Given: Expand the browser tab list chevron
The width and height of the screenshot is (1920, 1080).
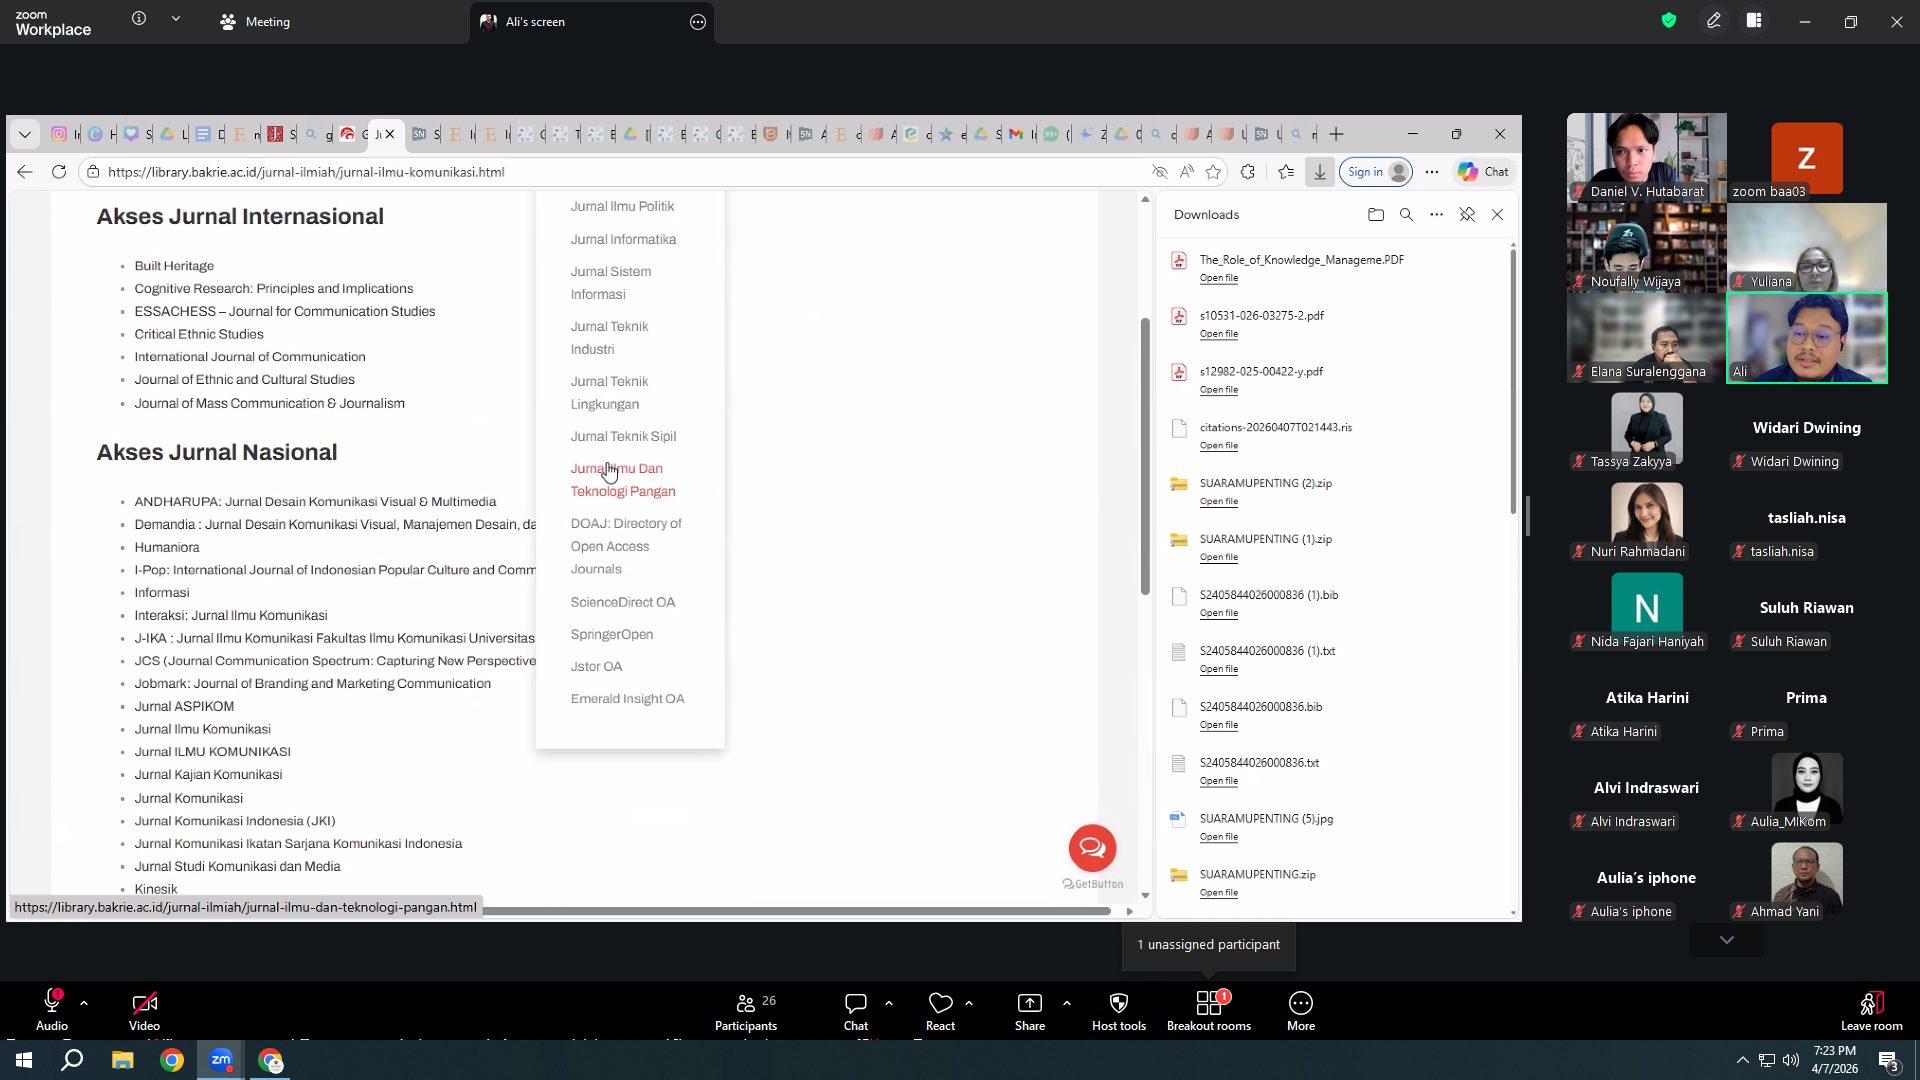Looking at the screenshot, I should click(x=25, y=134).
